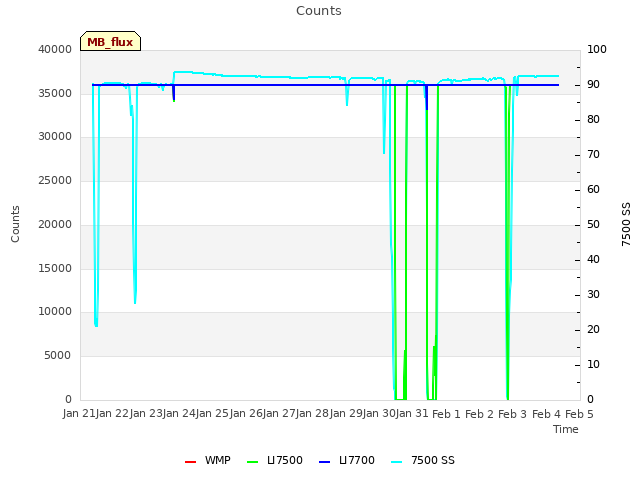Screen dimensions: 640x480
Task: Click the Jan 31 date tick label
Action: click(x=412, y=413)
